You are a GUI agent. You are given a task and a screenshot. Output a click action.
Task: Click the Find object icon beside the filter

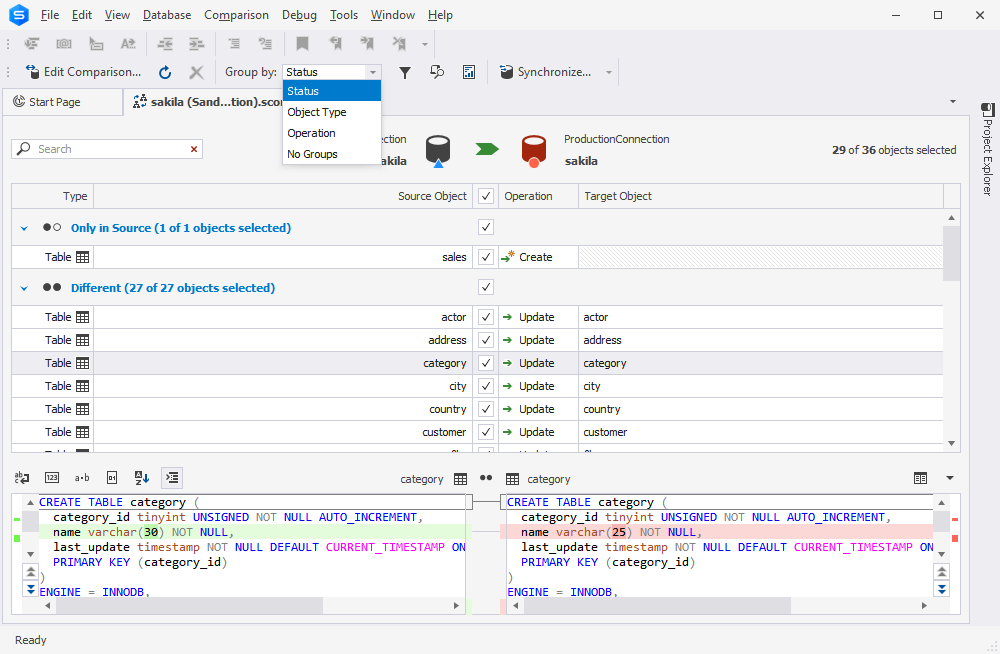click(437, 72)
